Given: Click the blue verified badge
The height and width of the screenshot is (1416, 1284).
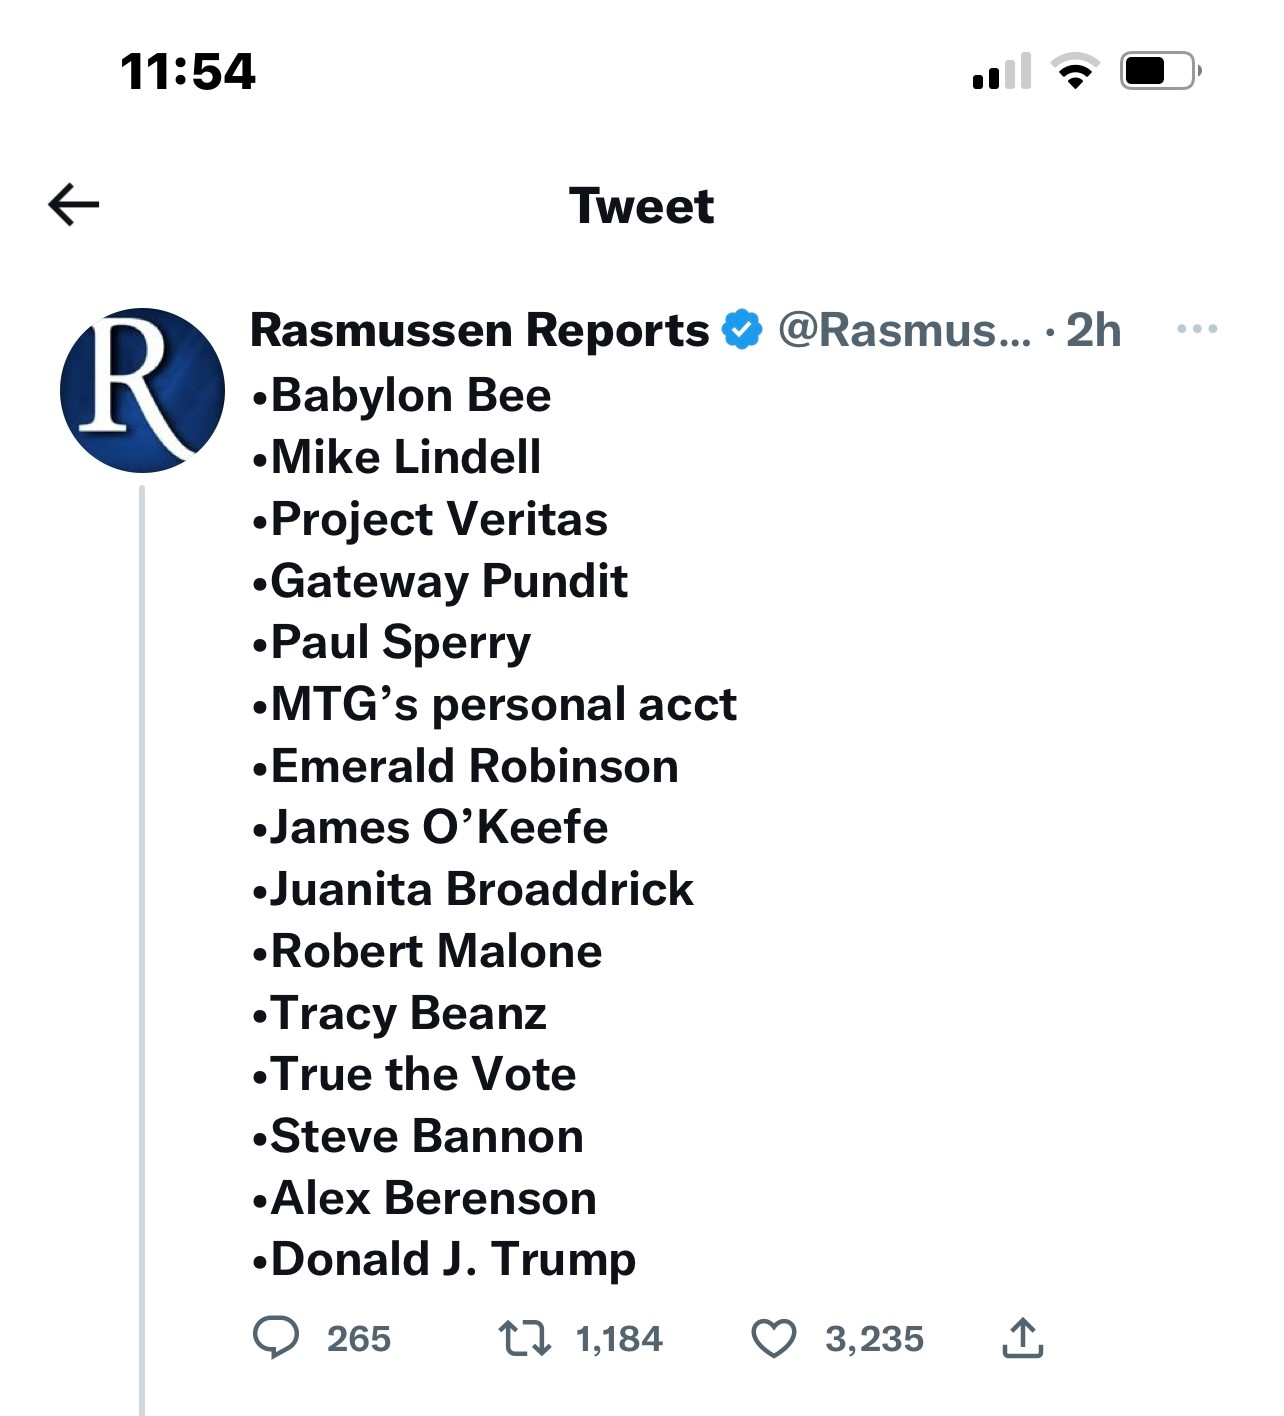Looking at the screenshot, I should point(742,330).
